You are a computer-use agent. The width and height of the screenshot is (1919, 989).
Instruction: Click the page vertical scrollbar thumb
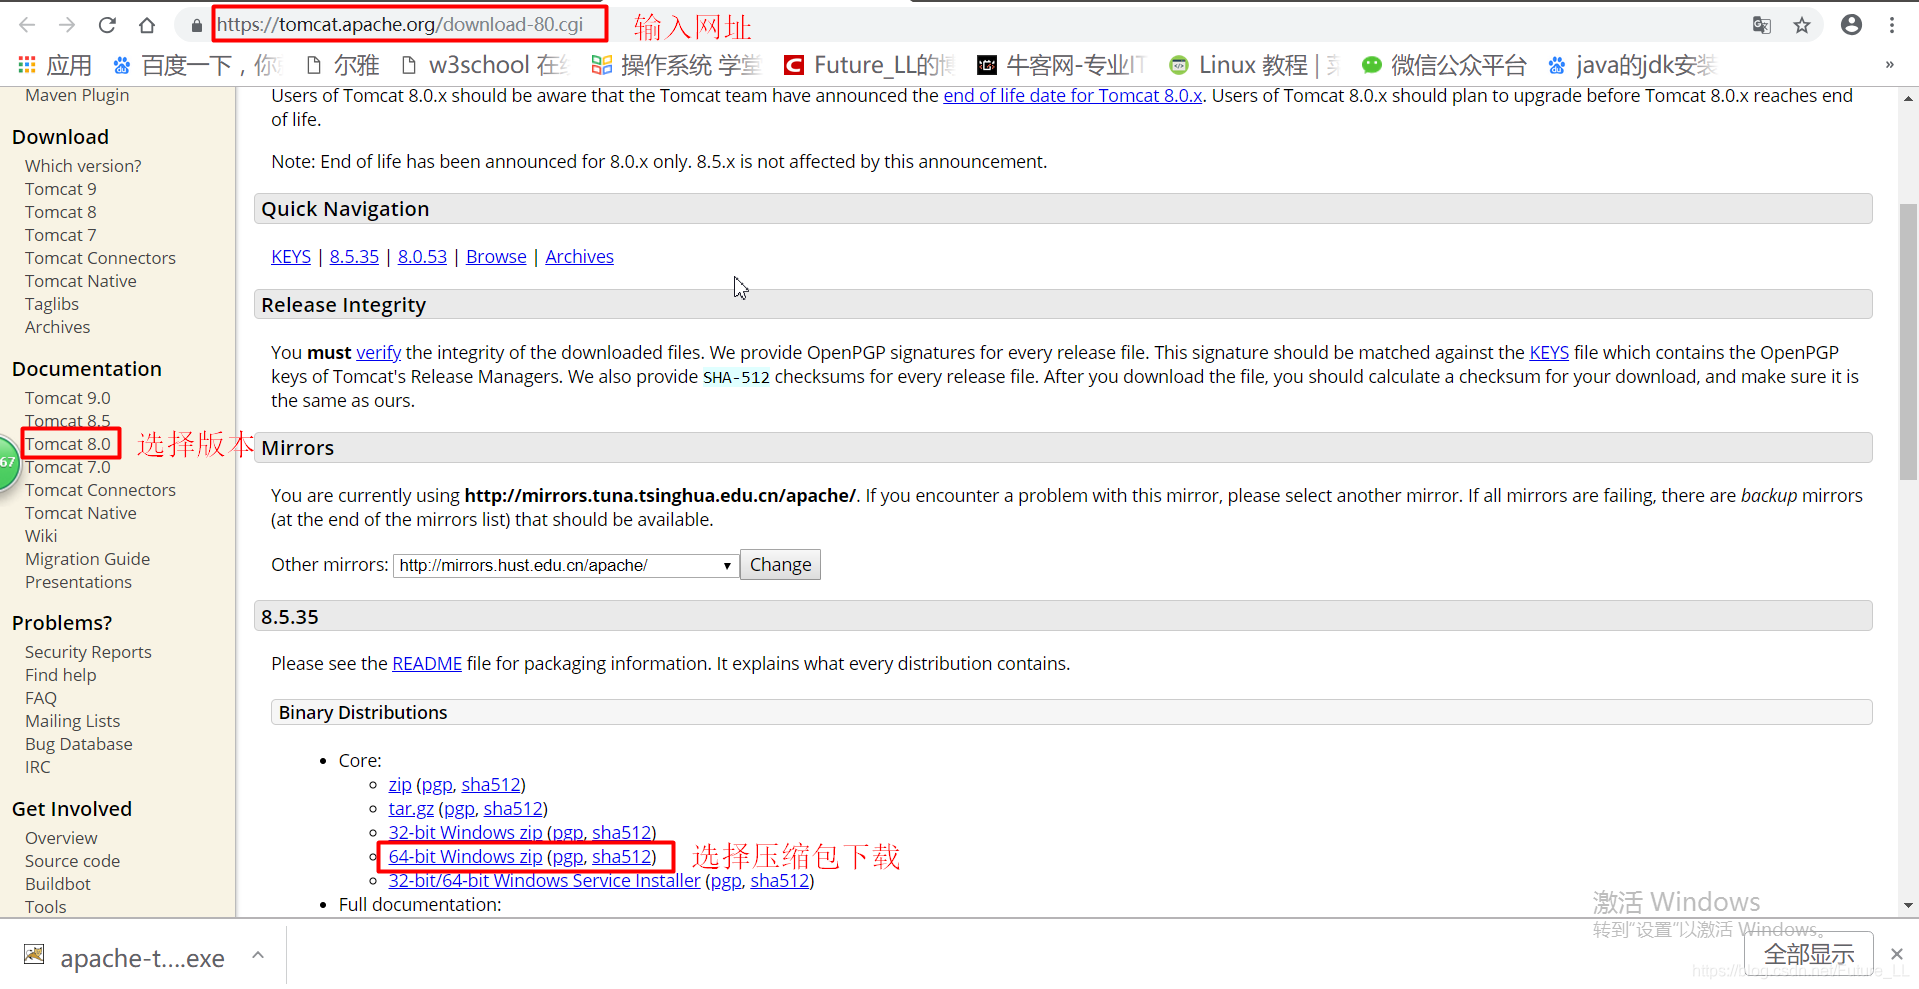(x=1908, y=340)
